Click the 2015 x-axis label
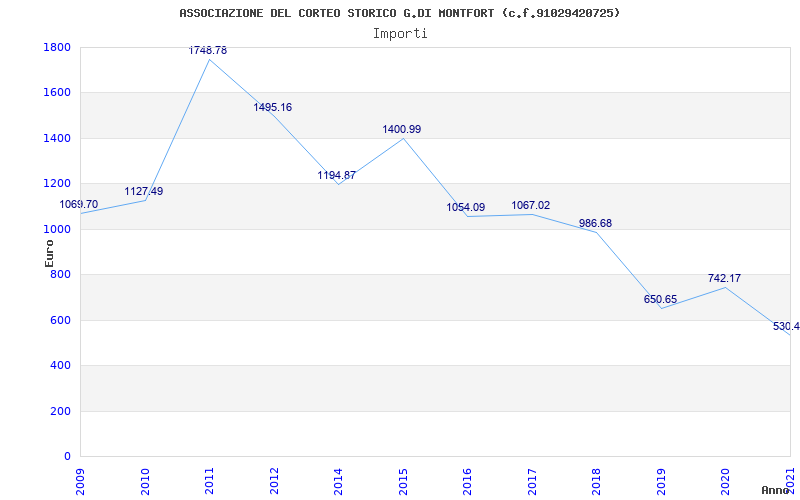The image size is (800, 500). point(403,481)
